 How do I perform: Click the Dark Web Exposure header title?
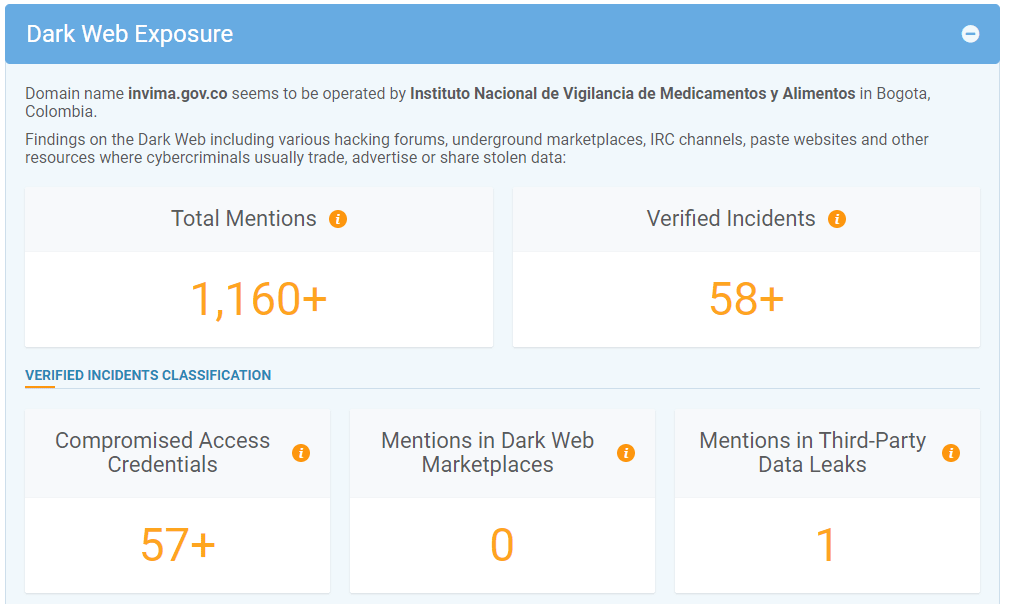130,34
